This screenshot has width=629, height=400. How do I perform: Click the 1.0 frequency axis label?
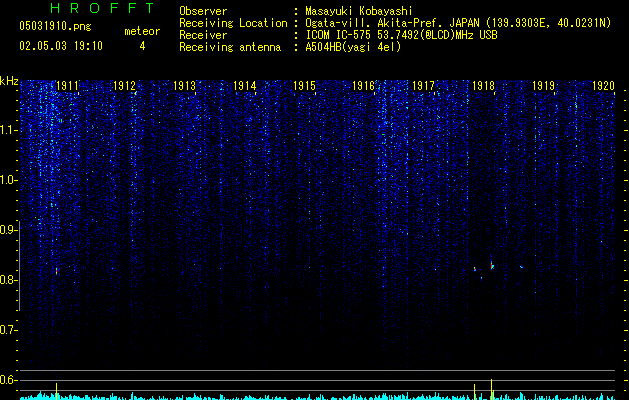[x=8, y=180]
